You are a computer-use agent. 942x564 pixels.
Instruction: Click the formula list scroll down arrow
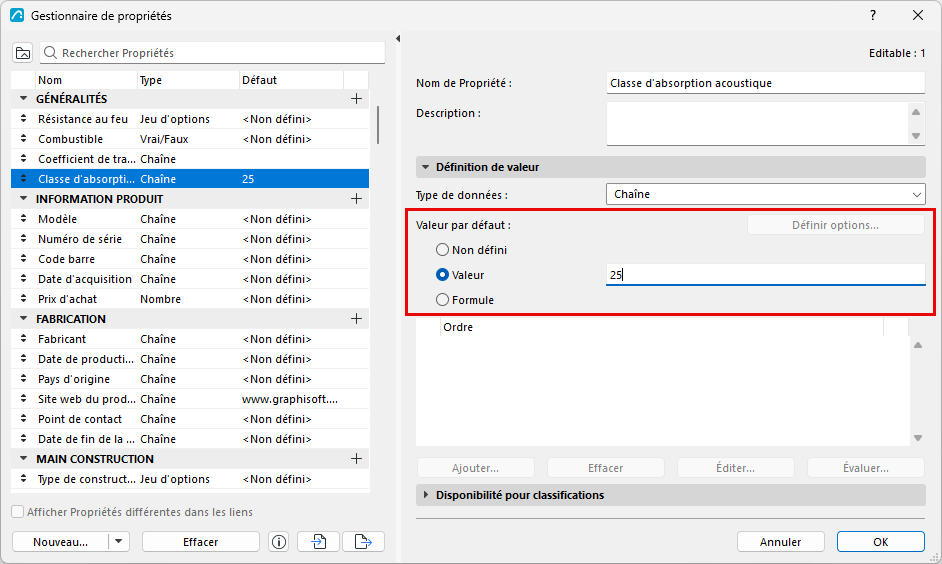(918, 438)
